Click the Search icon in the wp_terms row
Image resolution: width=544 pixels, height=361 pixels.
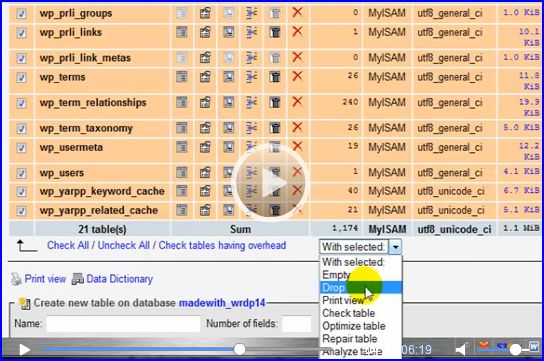(x=228, y=77)
